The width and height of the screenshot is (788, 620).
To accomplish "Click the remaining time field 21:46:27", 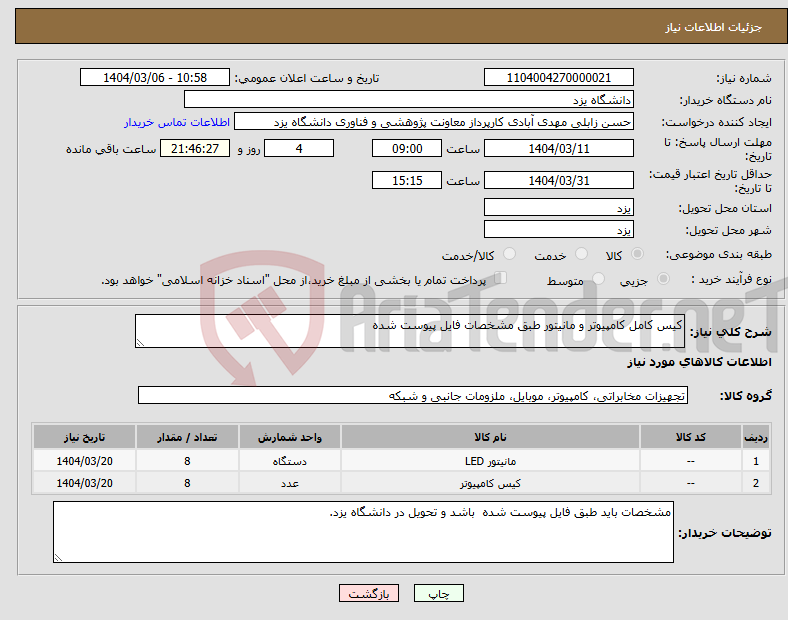I will pyautogui.click(x=195, y=148).
